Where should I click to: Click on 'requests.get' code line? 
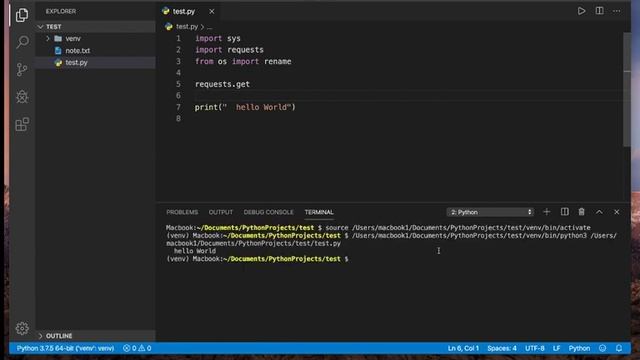[222, 84]
